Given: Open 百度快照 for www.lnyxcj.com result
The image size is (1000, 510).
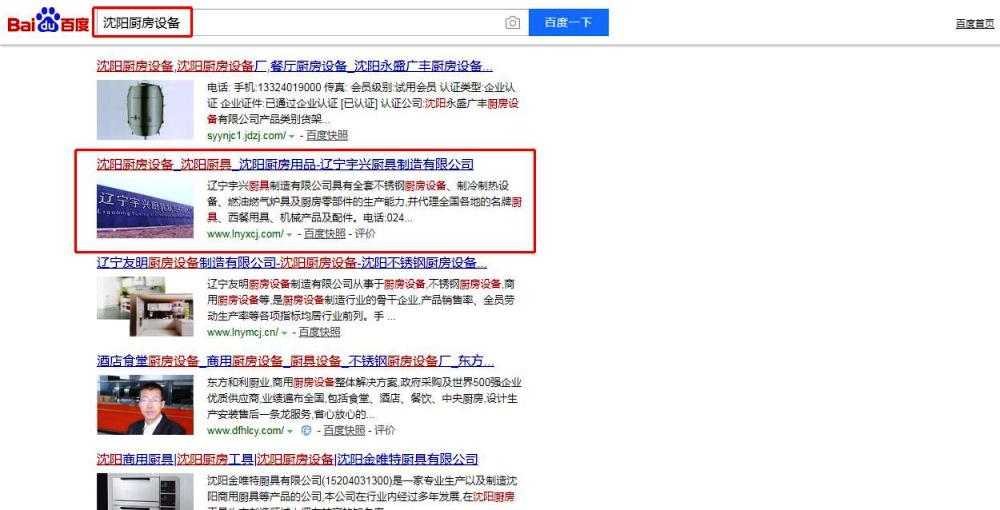Looking at the screenshot, I should coord(325,234).
